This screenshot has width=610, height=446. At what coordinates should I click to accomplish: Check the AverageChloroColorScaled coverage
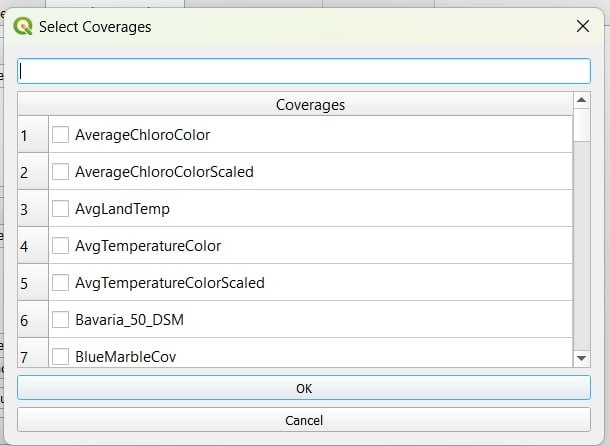coord(61,171)
